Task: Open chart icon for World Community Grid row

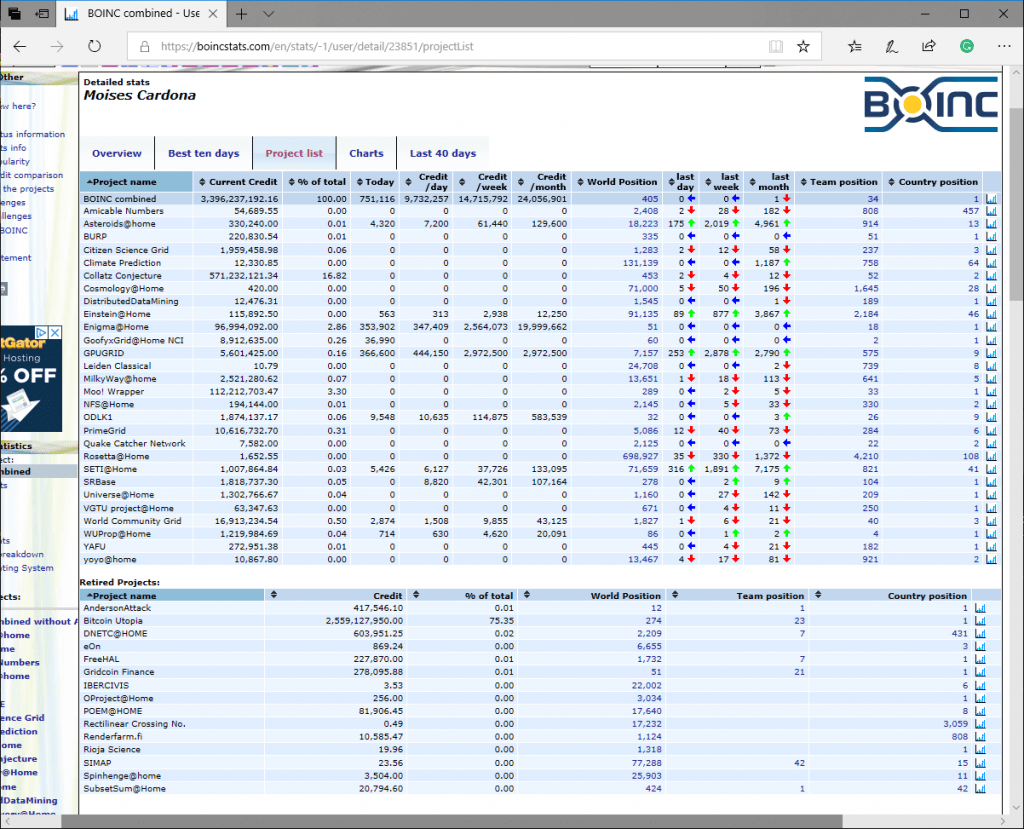Action: tap(991, 521)
